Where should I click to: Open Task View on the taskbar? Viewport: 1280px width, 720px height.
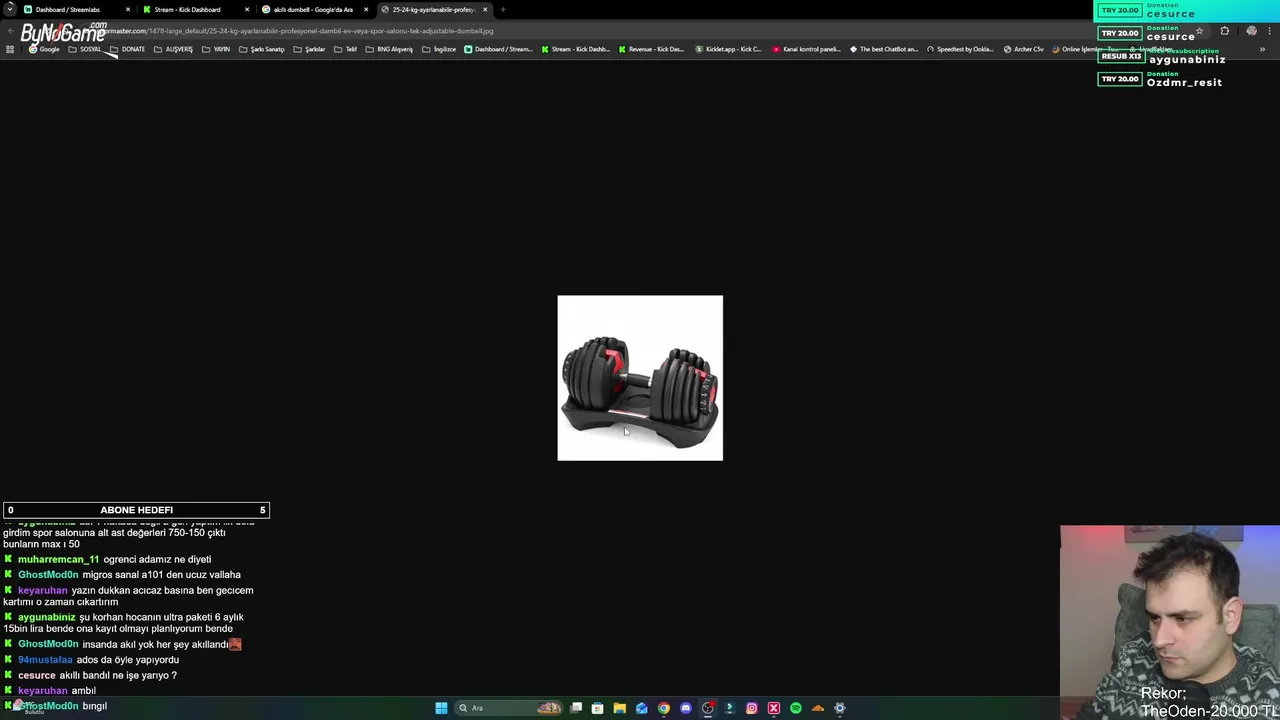click(x=576, y=708)
